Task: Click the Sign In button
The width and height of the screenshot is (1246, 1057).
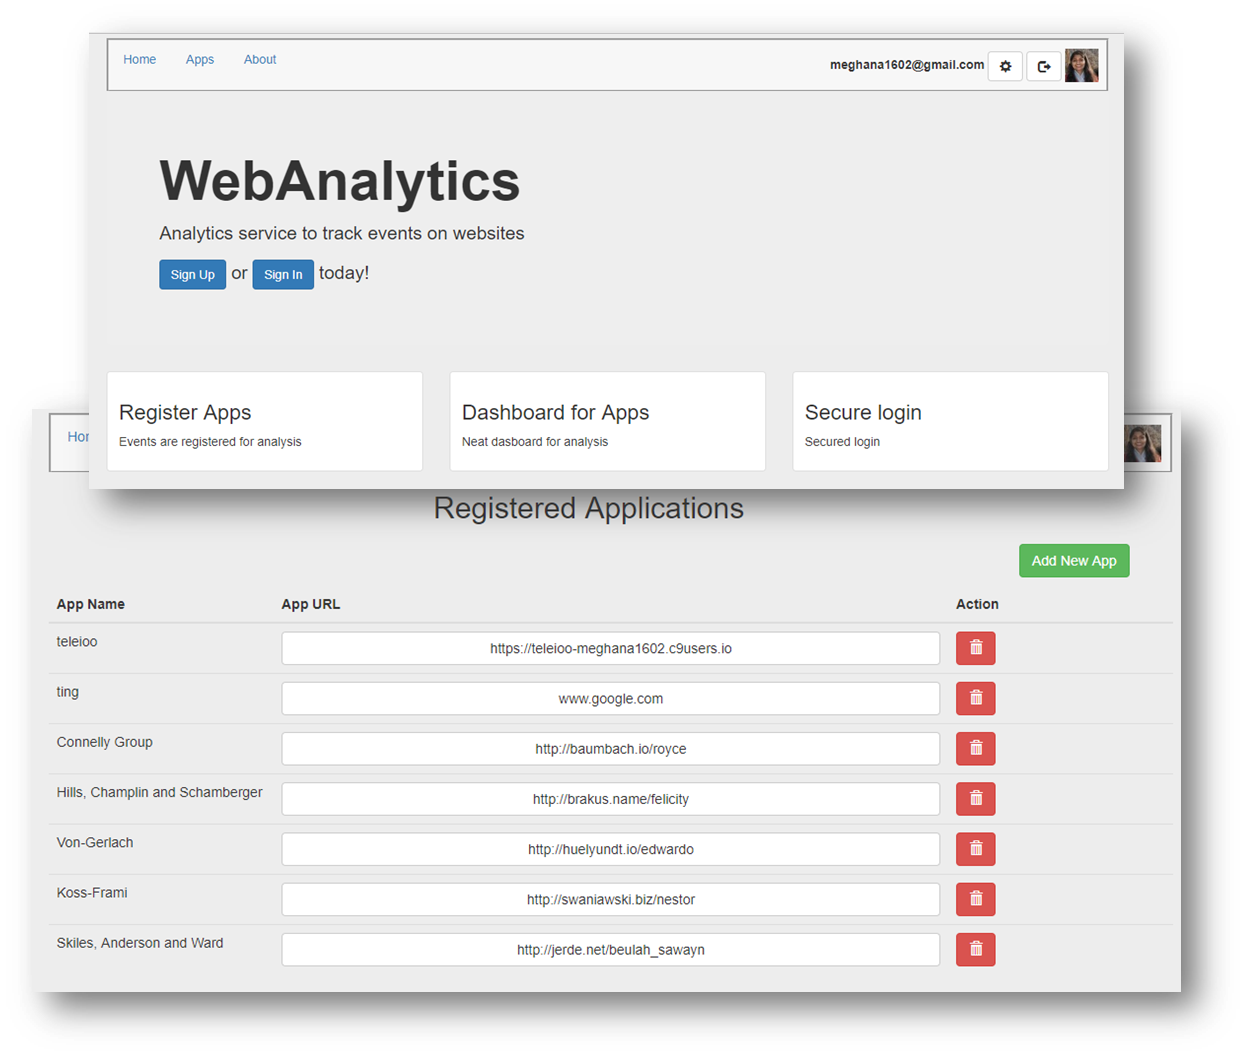Action: coord(283,274)
